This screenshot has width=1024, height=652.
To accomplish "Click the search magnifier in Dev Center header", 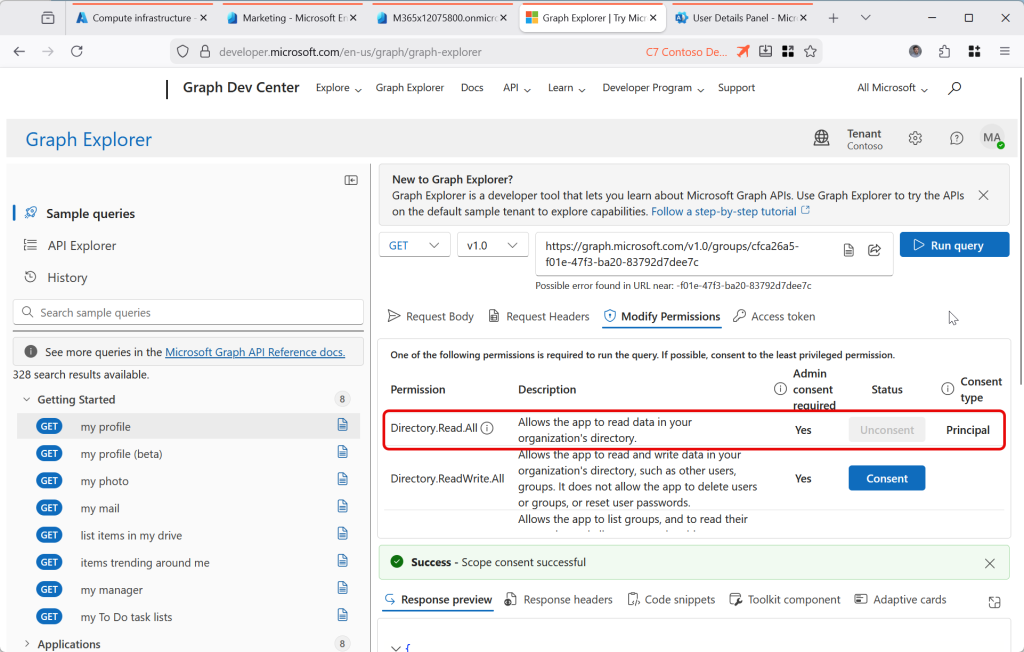I will click(x=954, y=88).
